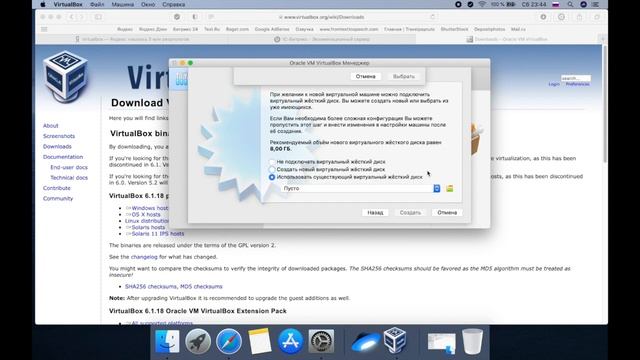This screenshot has width=640, height=360.
Task: Add a new Safari tab with plus
Action: (x=602, y=39)
